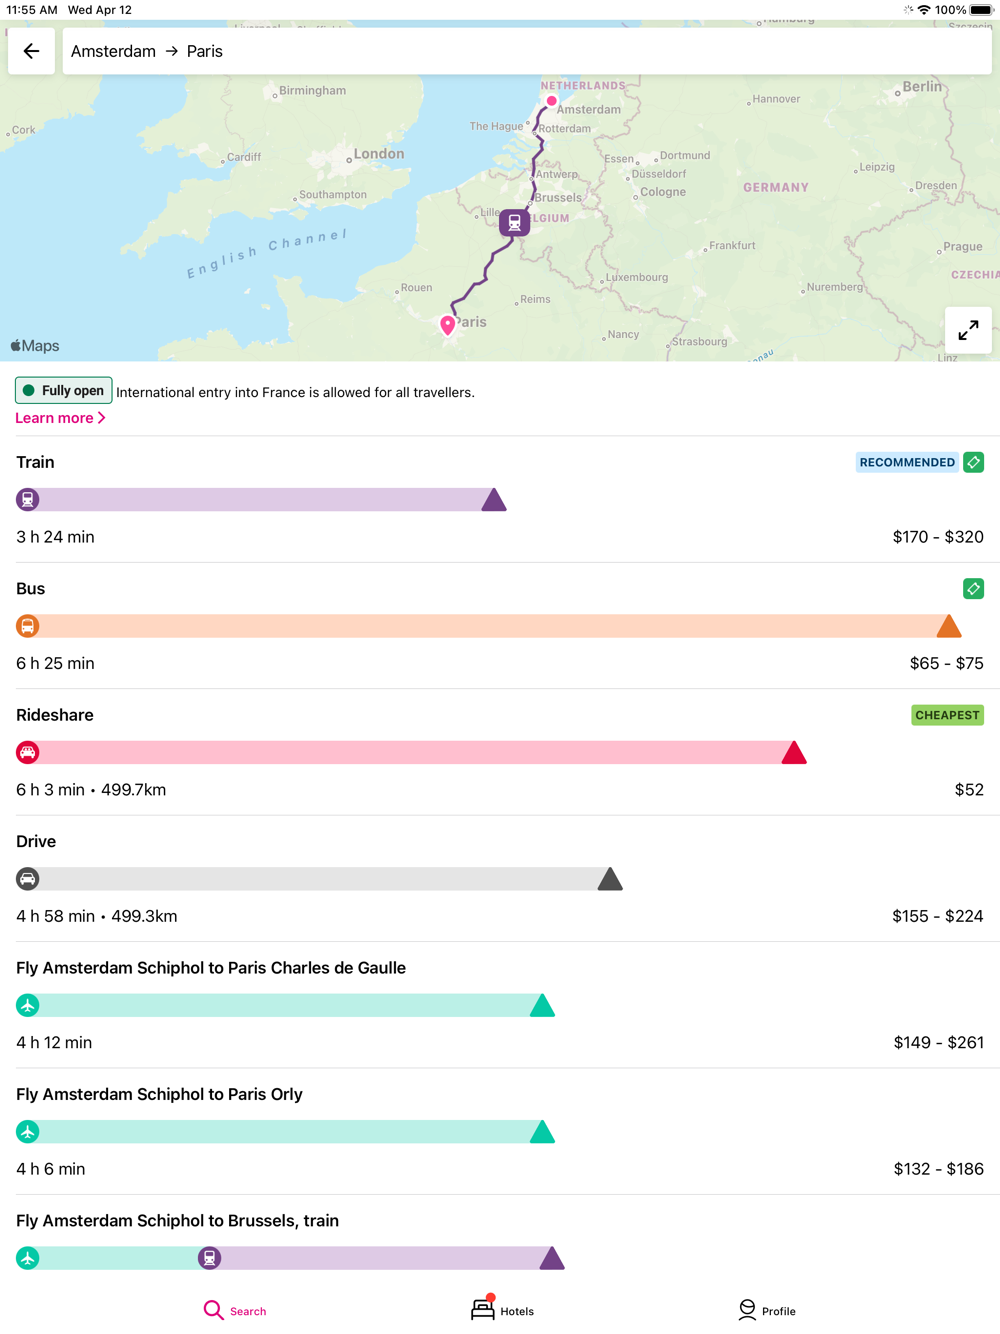
Task: Tap the red car Rideshare icon
Action: click(x=28, y=753)
